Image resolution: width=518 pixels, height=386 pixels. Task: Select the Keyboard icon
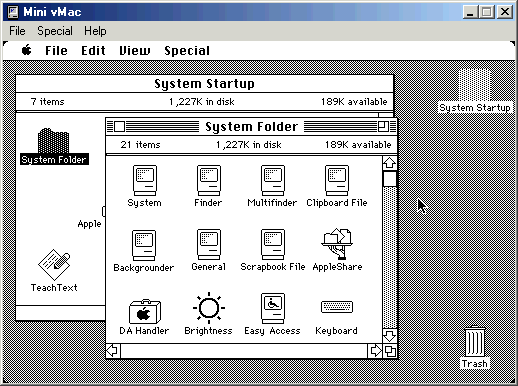click(337, 307)
